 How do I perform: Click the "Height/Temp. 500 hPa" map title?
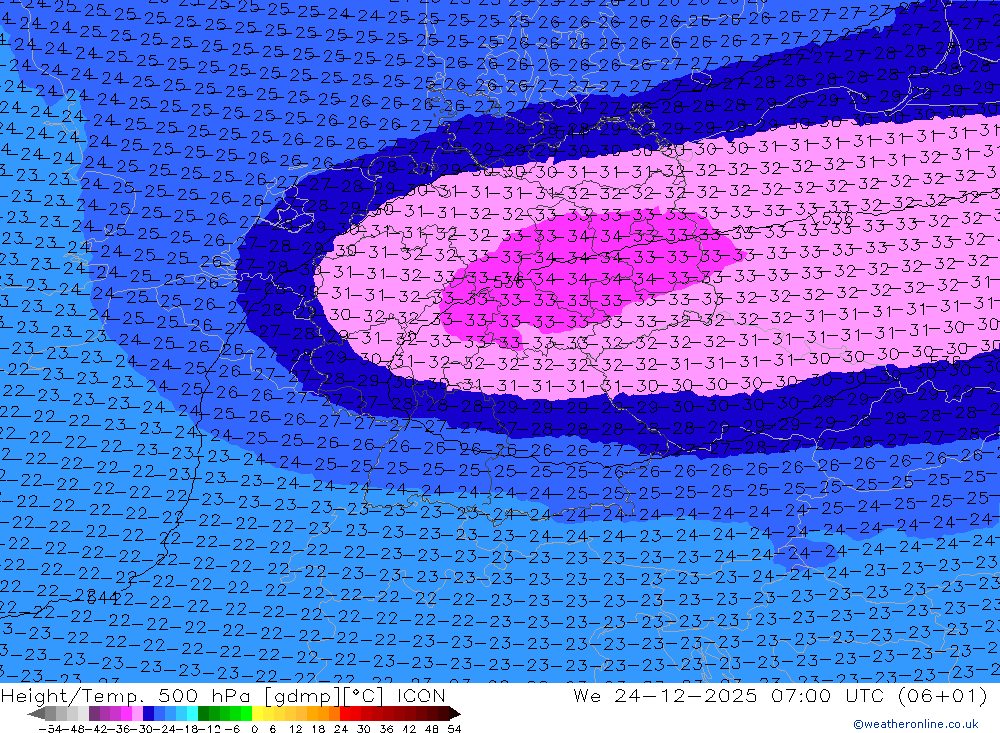128,695
